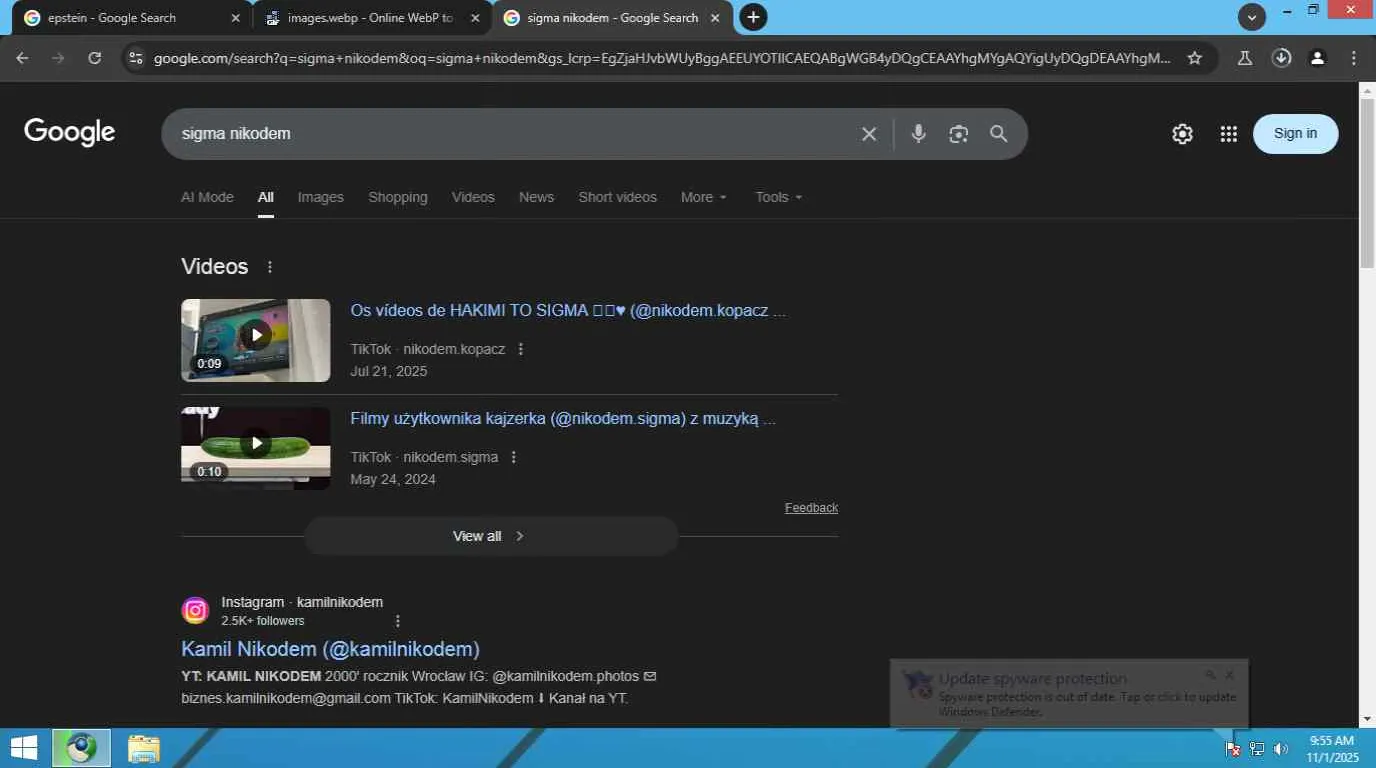The height and width of the screenshot is (768, 1376).
Task: Open the Filmy użytkownika kajzerka video link
Action: pos(563,419)
